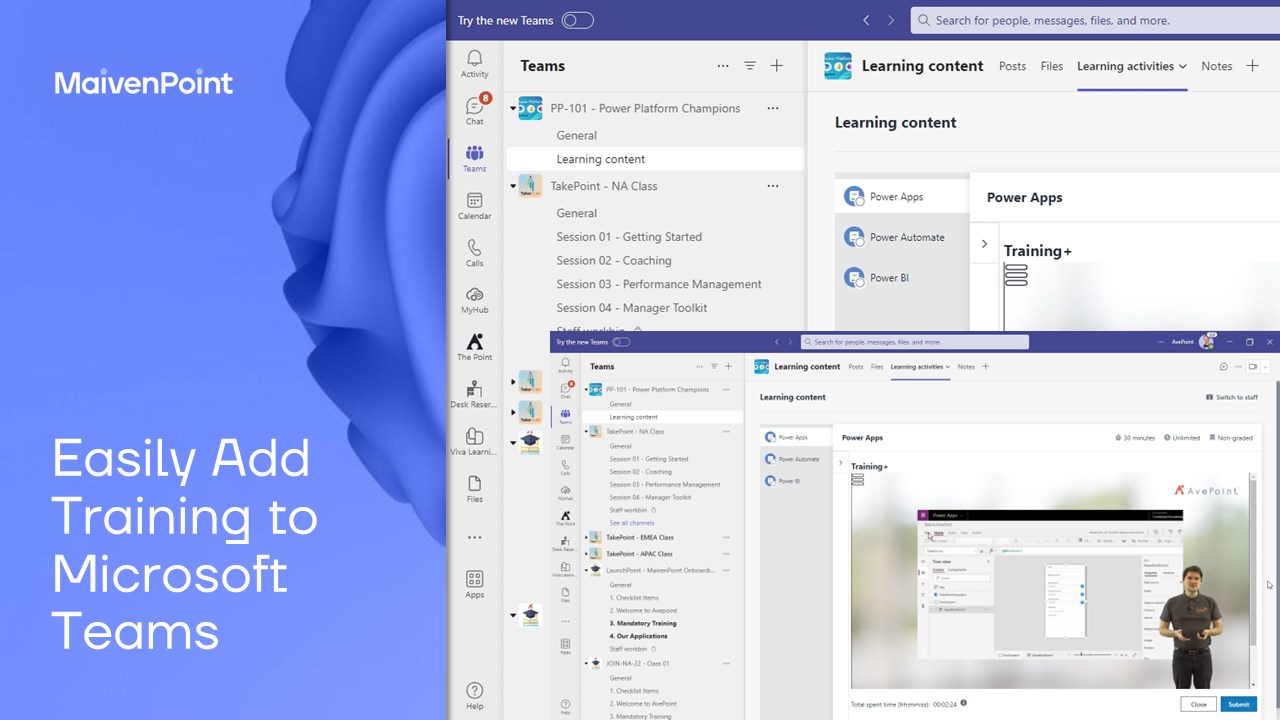Open MyHub app in the large Teams window
Viewport: 1280px width, 720px height.
tap(474, 300)
